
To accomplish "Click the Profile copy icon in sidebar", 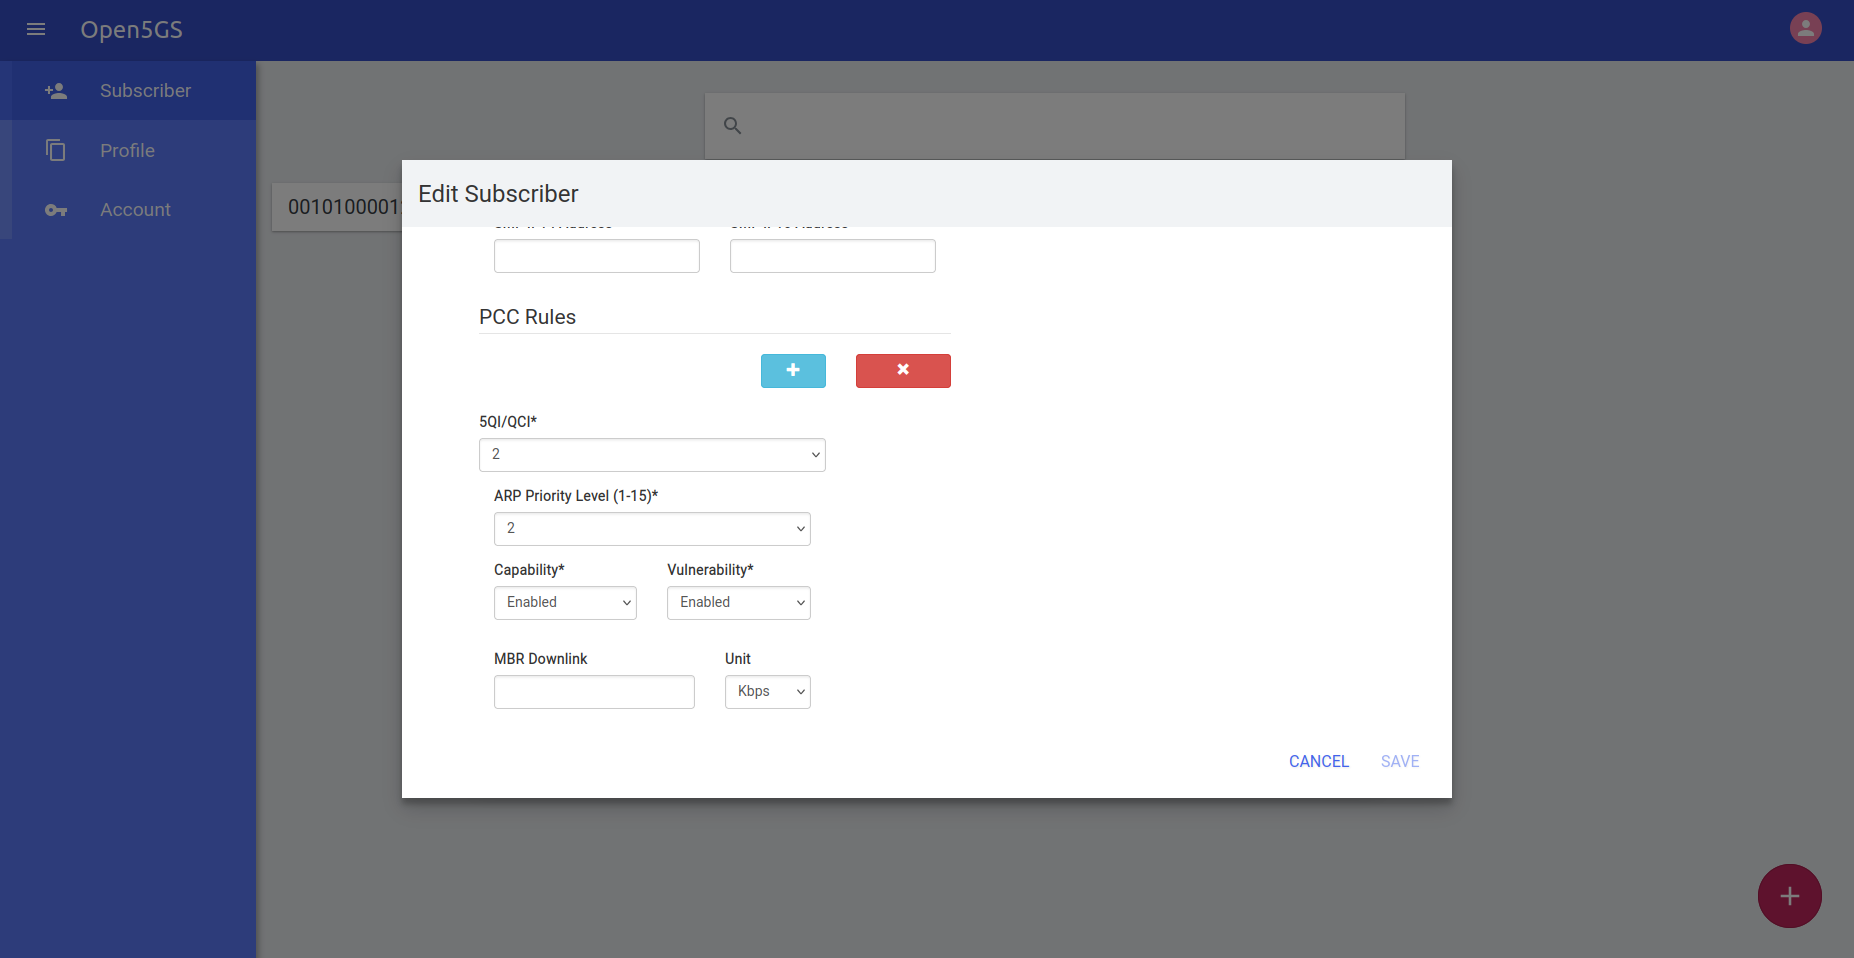I will 56,150.
